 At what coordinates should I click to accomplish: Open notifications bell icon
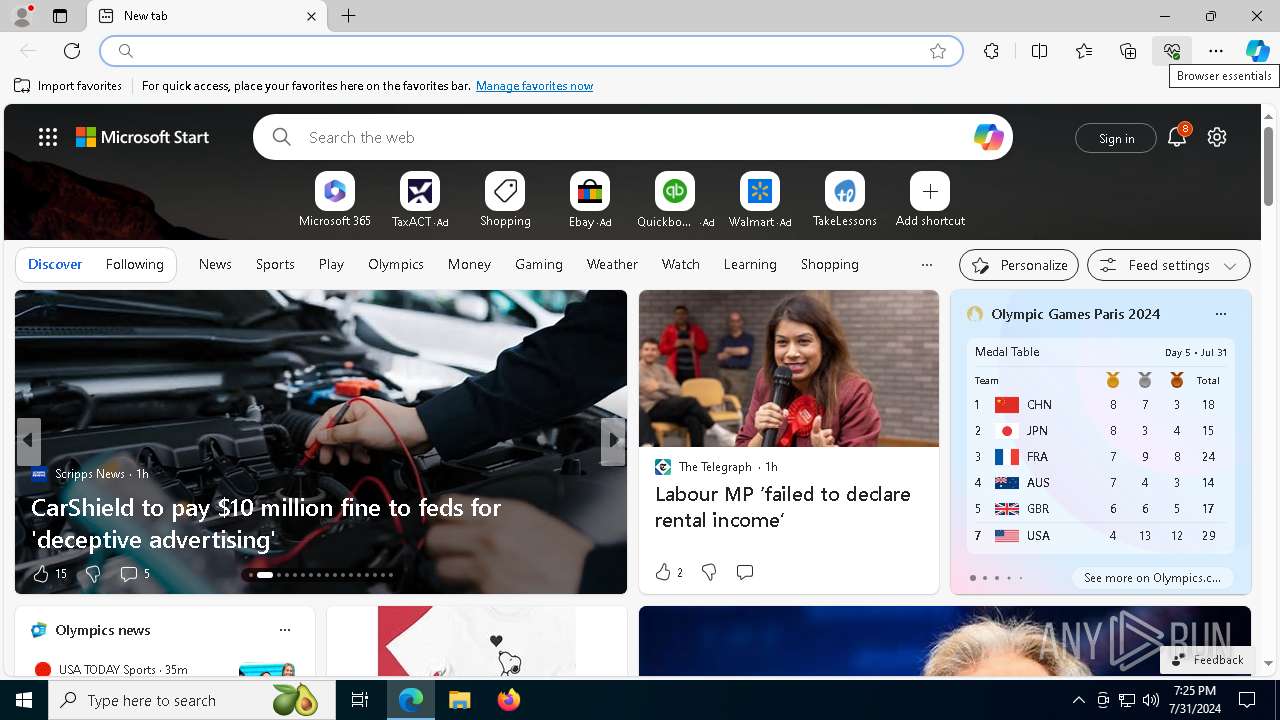point(1177,137)
